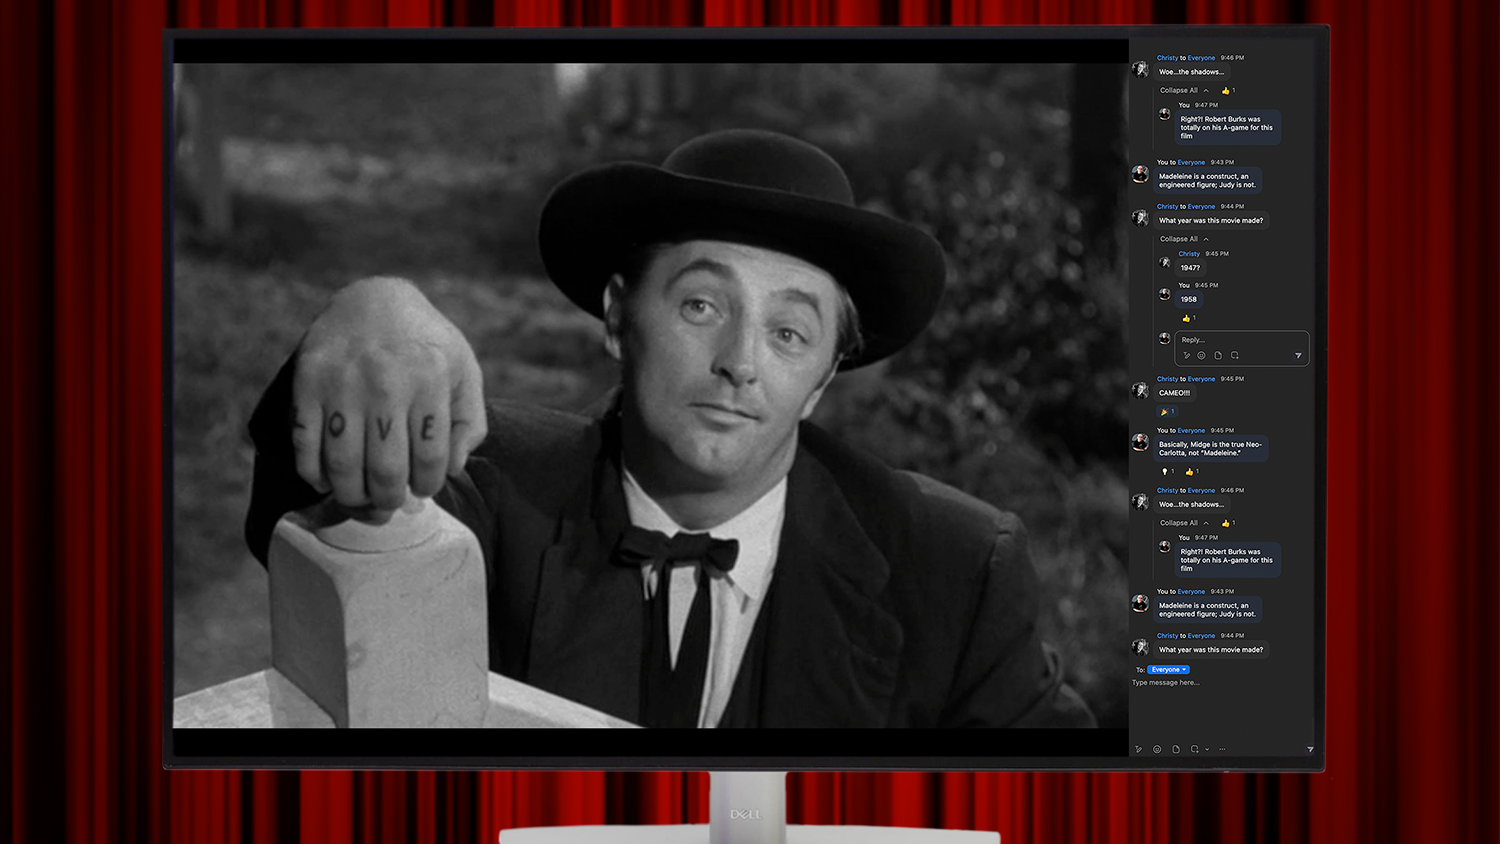Click 'Everyone' in the Midge message header
The width and height of the screenshot is (1500, 844).
(x=1191, y=431)
